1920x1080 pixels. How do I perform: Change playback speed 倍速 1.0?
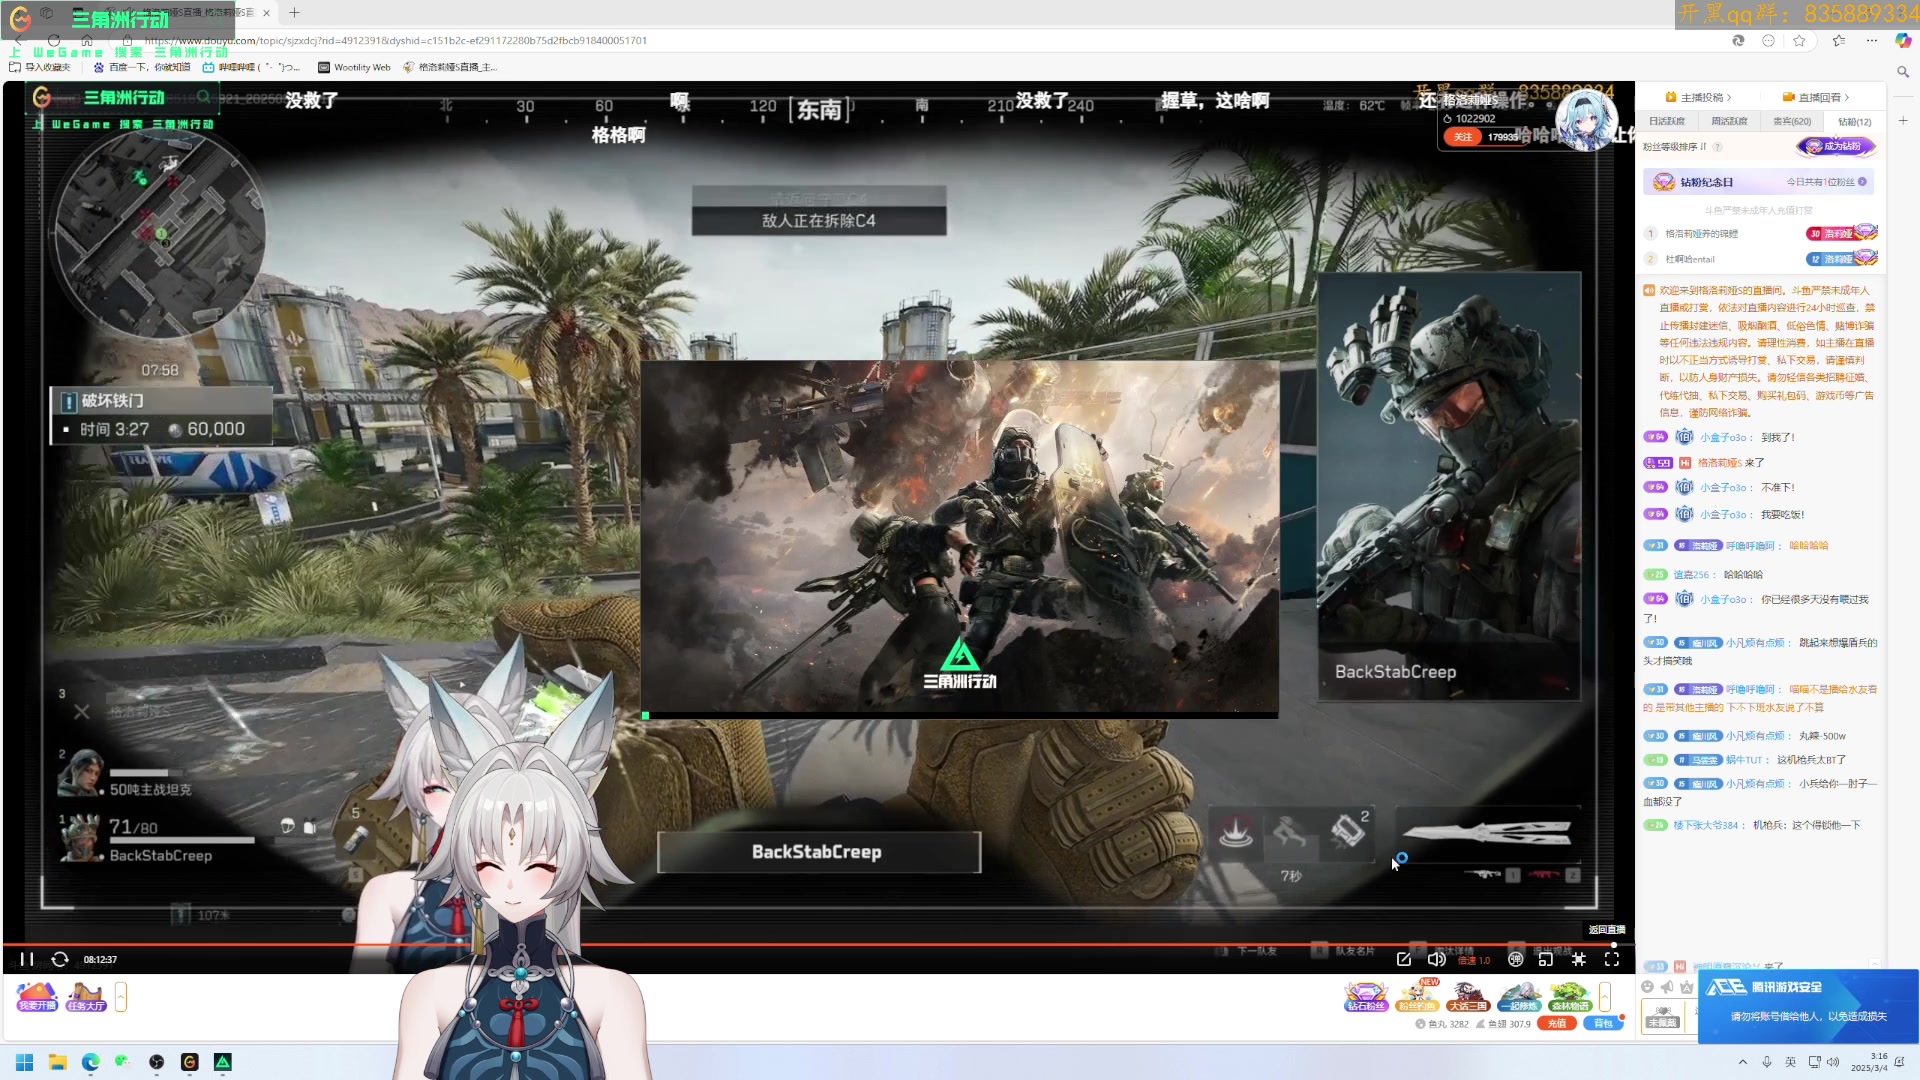1474,960
